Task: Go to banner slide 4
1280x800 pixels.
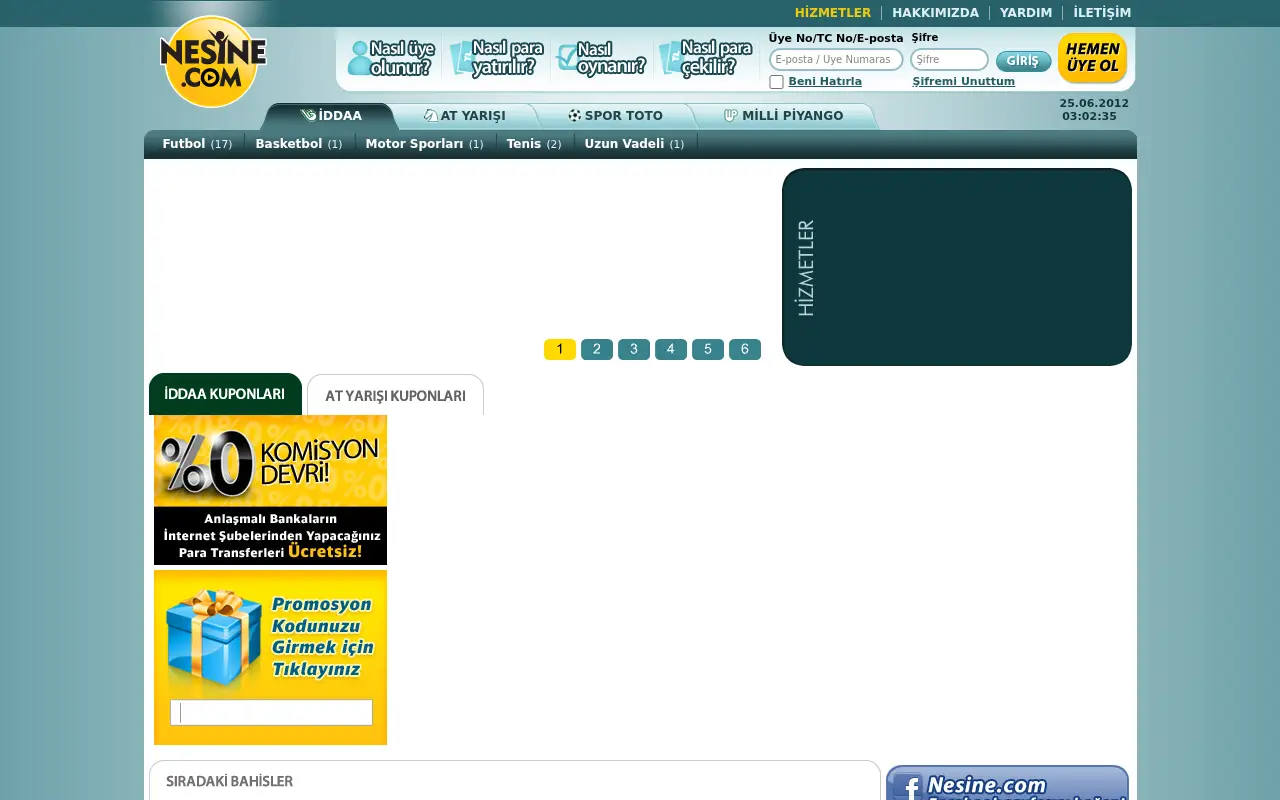Action: pyautogui.click(x=671, y=349)
